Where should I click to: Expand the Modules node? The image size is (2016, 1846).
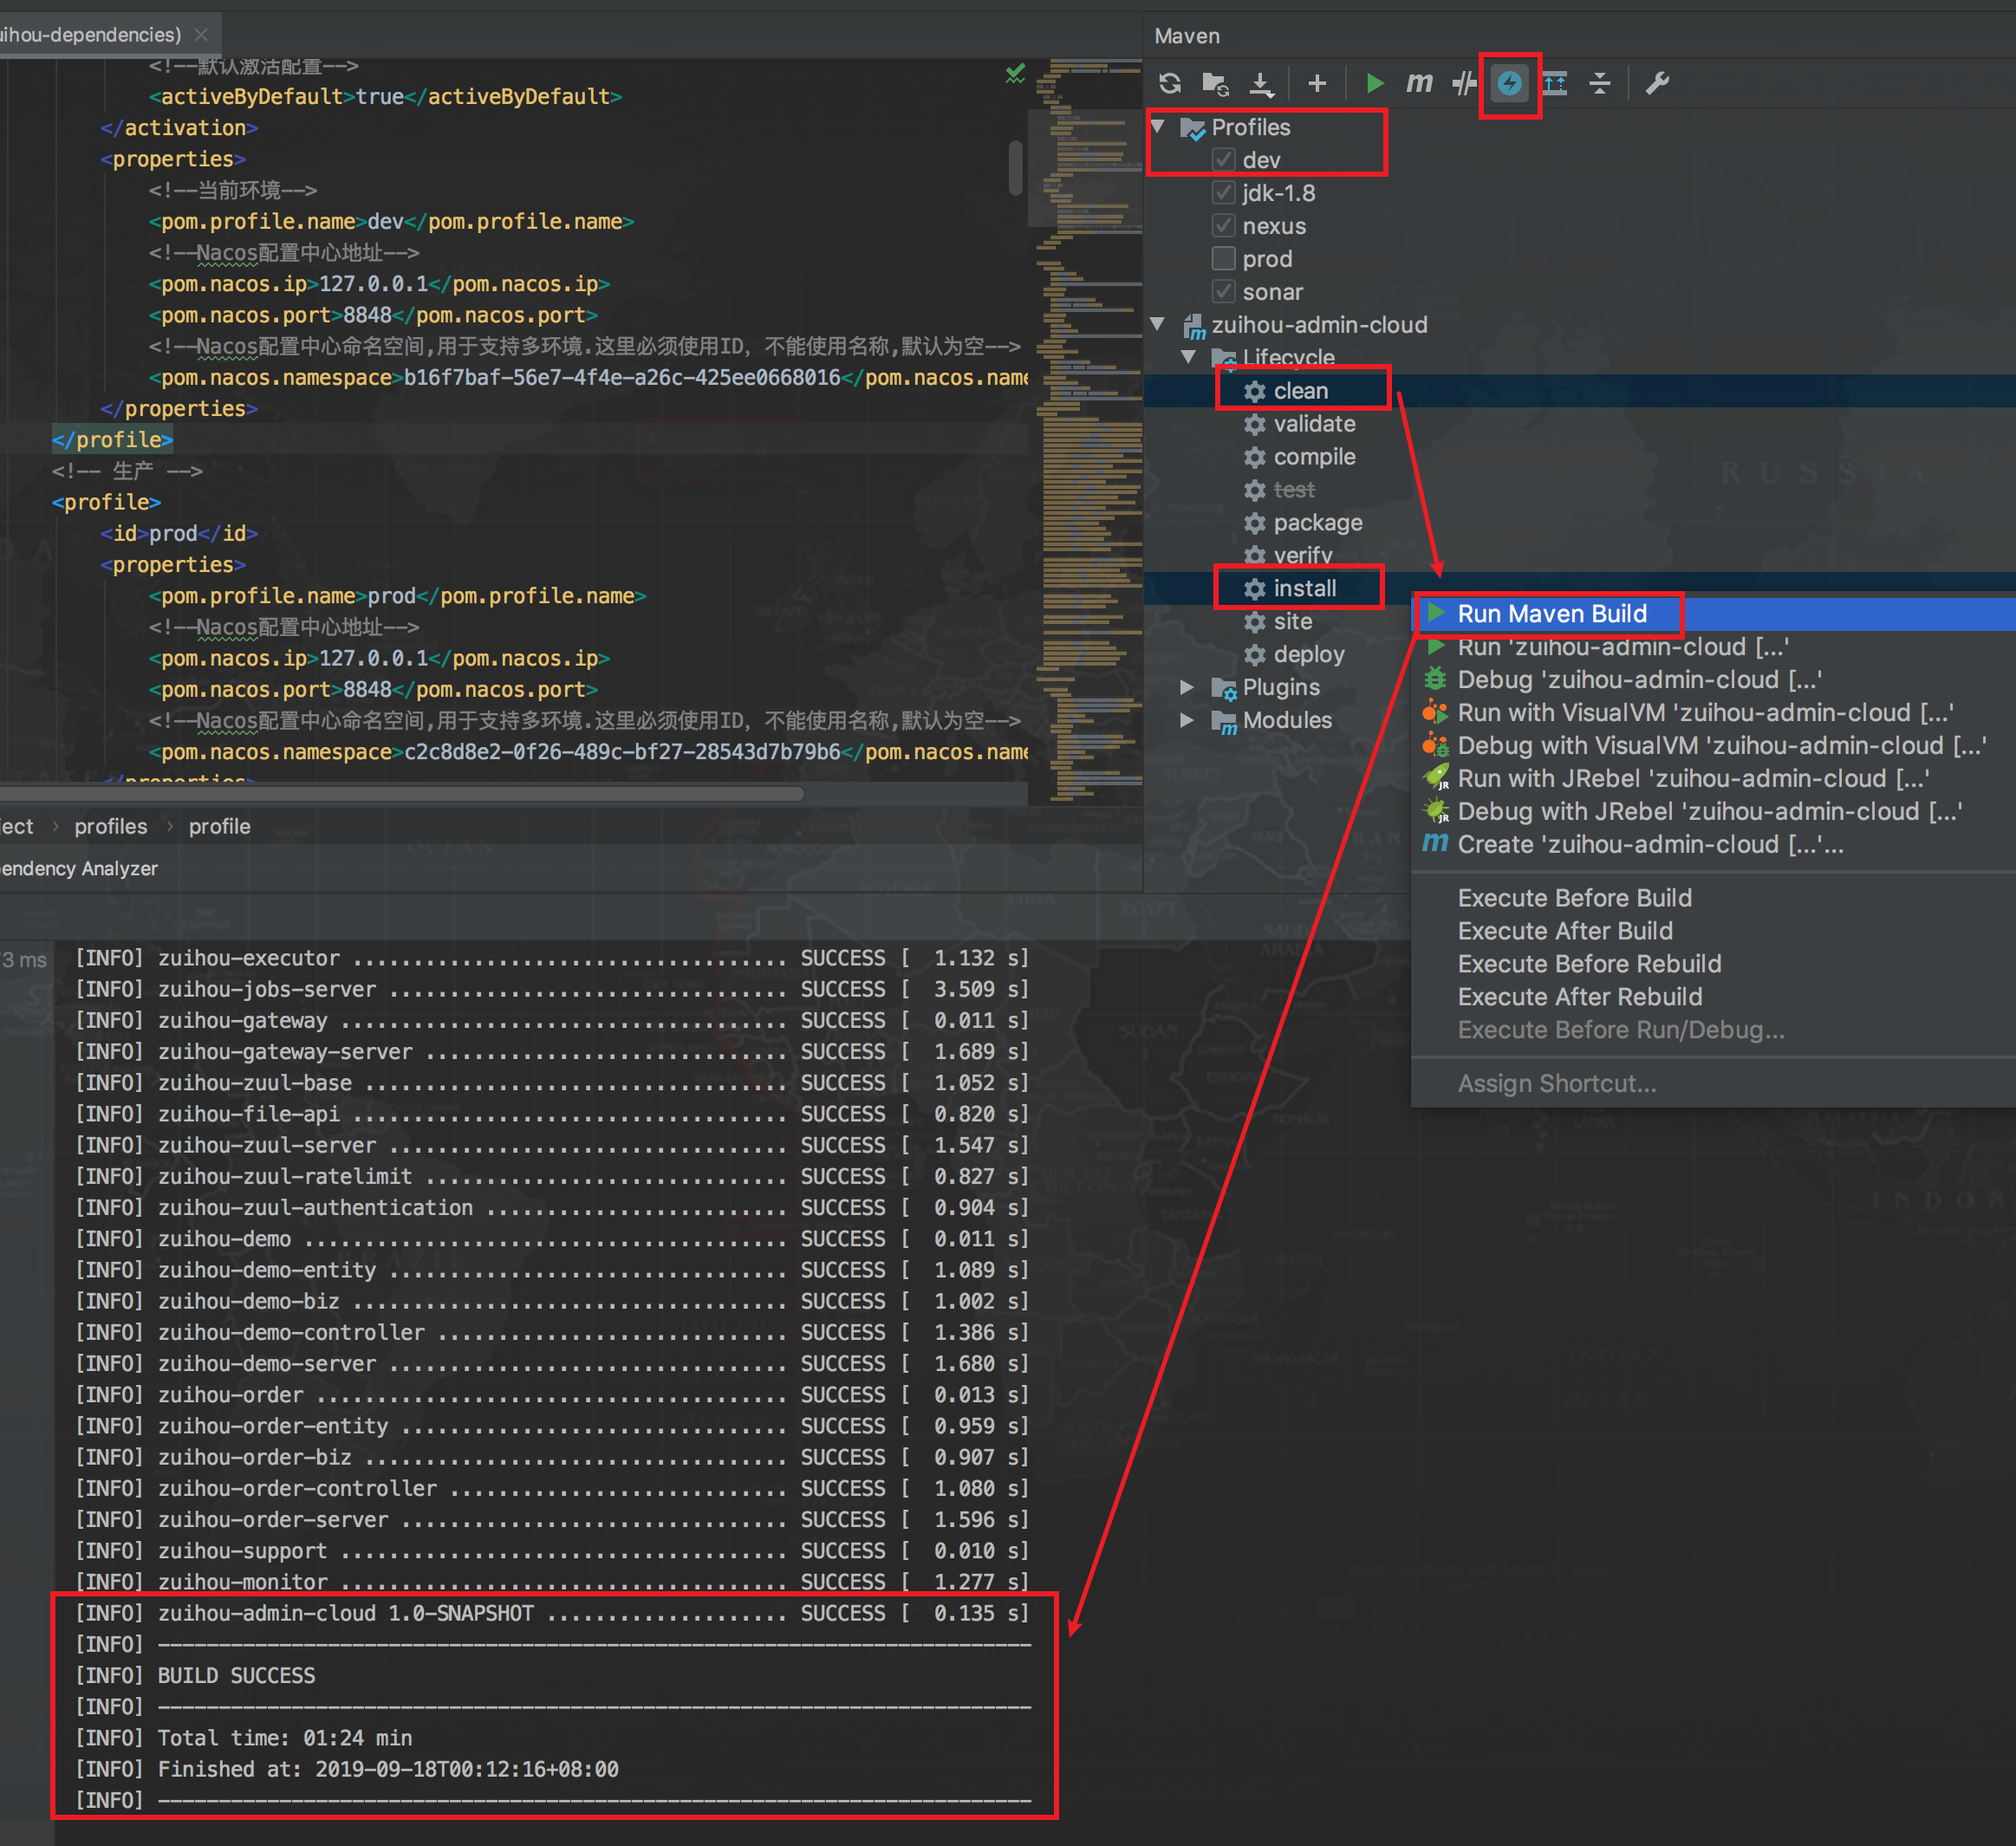point(1188,720)
